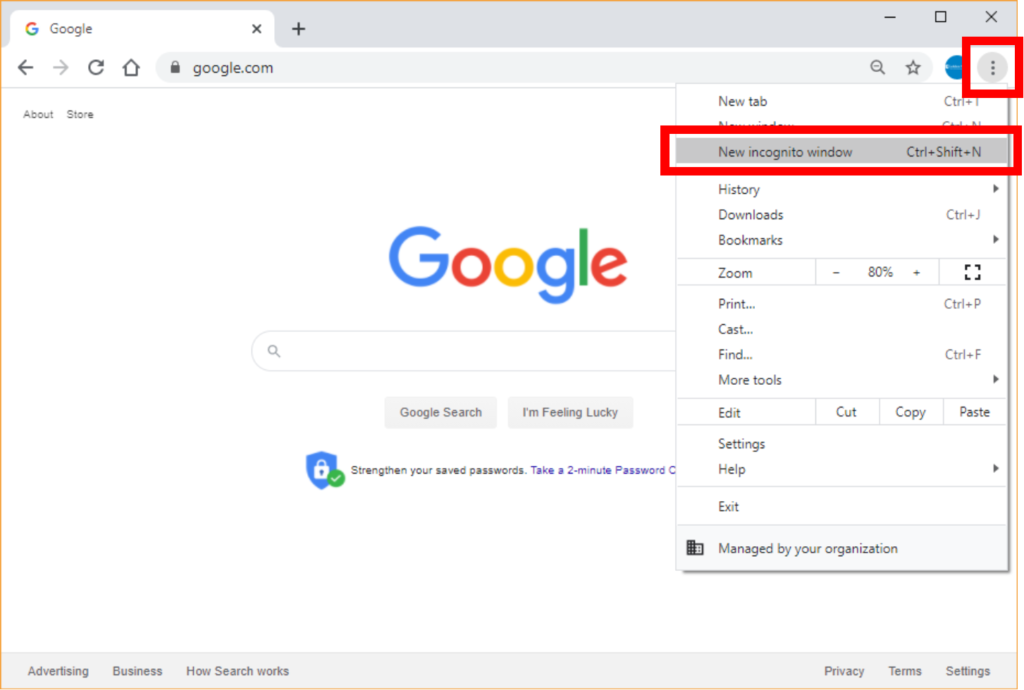Increase zoom with the plus button
Image resolution: width=1024 pixels, height=690 pixels.
pos(916,272)
